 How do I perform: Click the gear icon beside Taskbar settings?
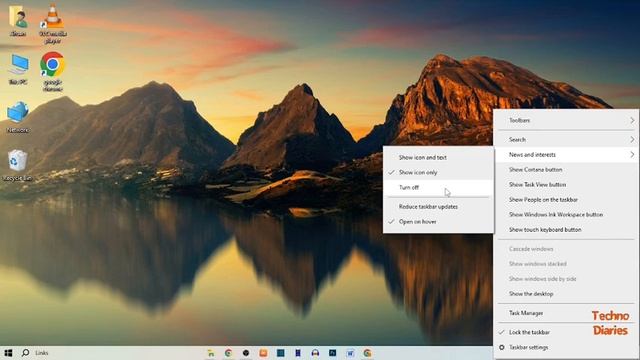click(502, 347)
